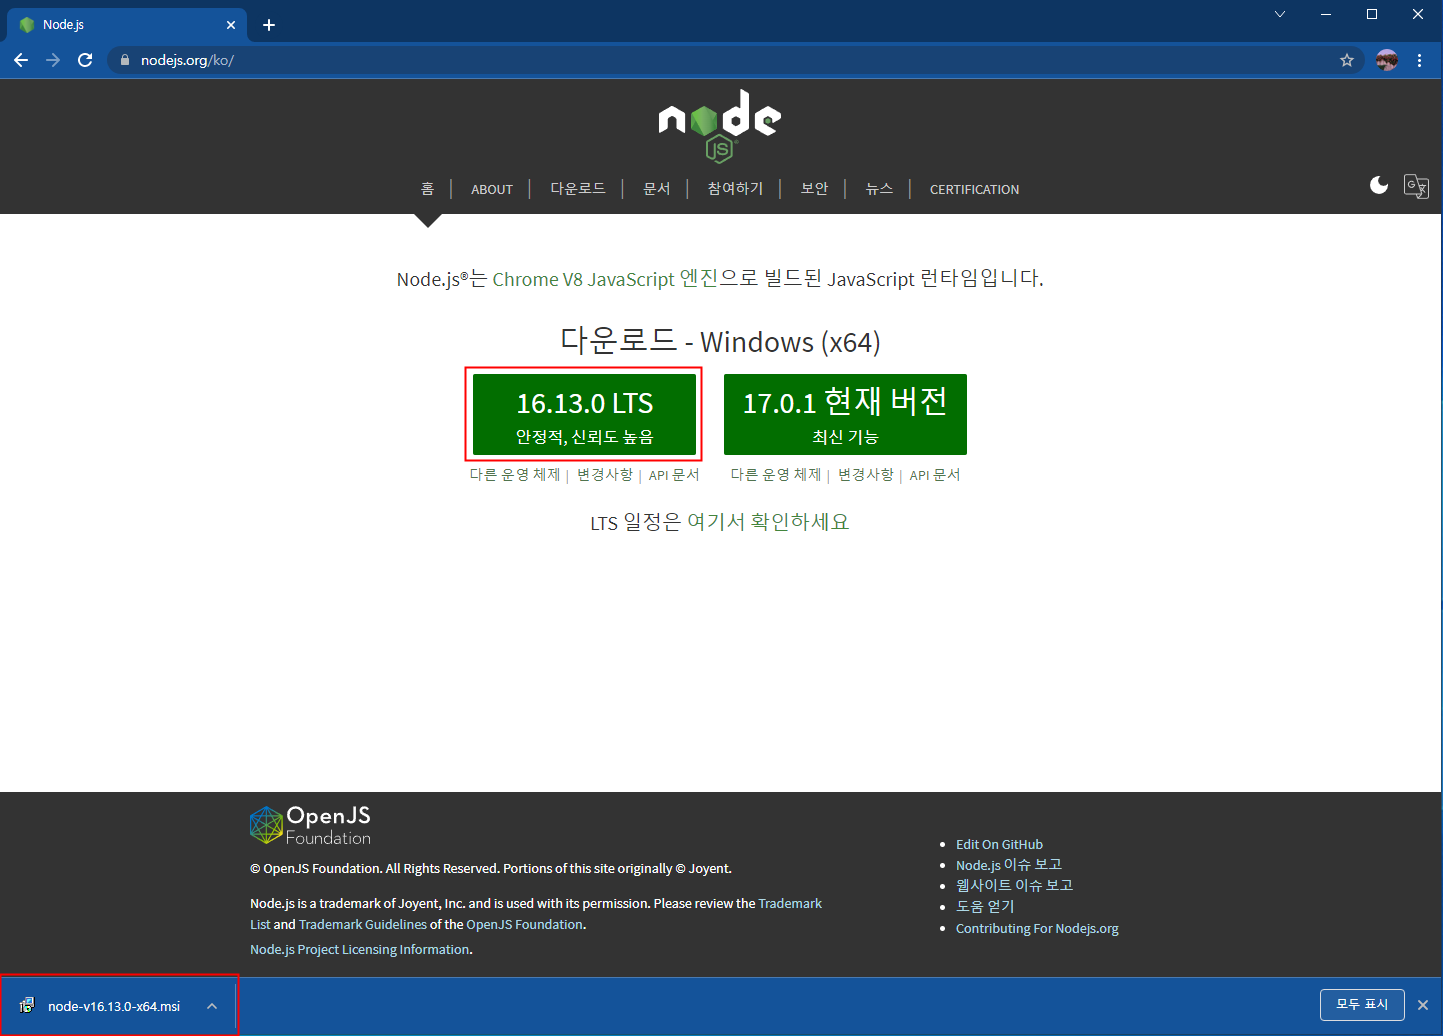Open the 뉴스 nav item

879,188
